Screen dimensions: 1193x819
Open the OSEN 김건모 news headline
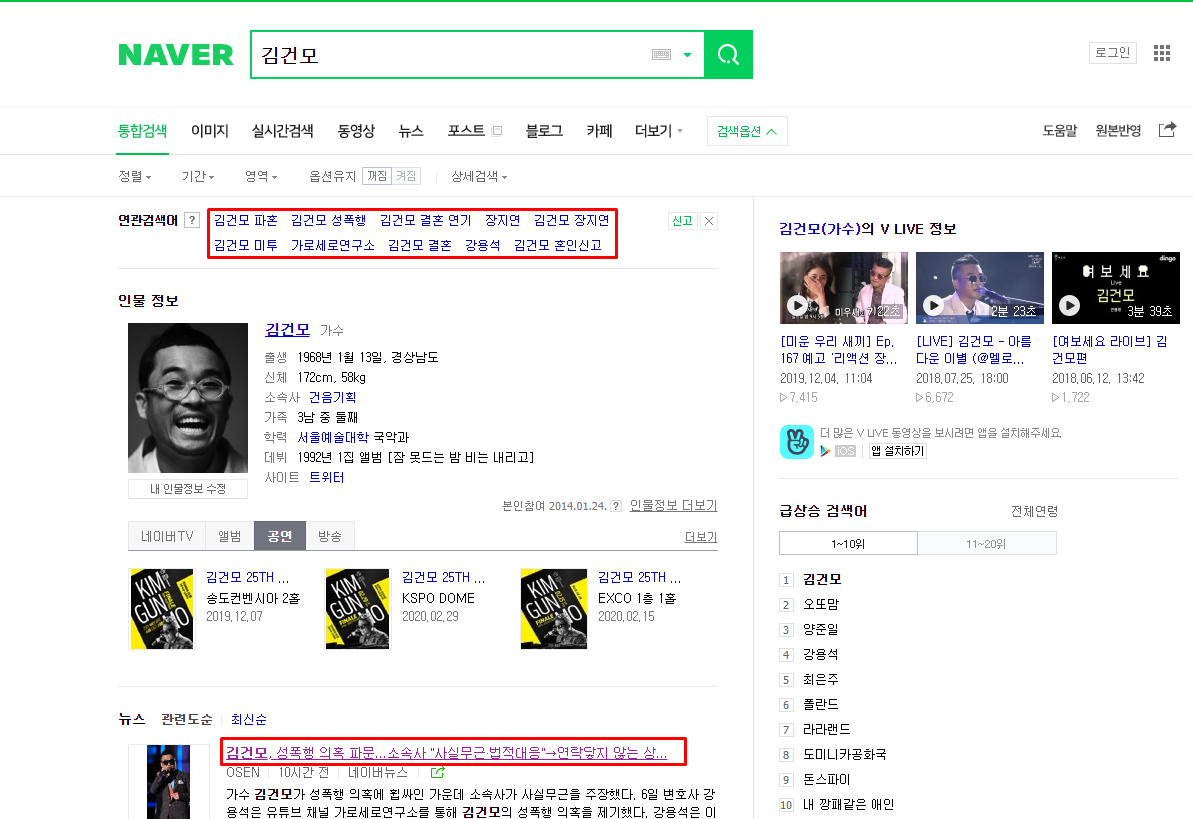coord(447,752)
